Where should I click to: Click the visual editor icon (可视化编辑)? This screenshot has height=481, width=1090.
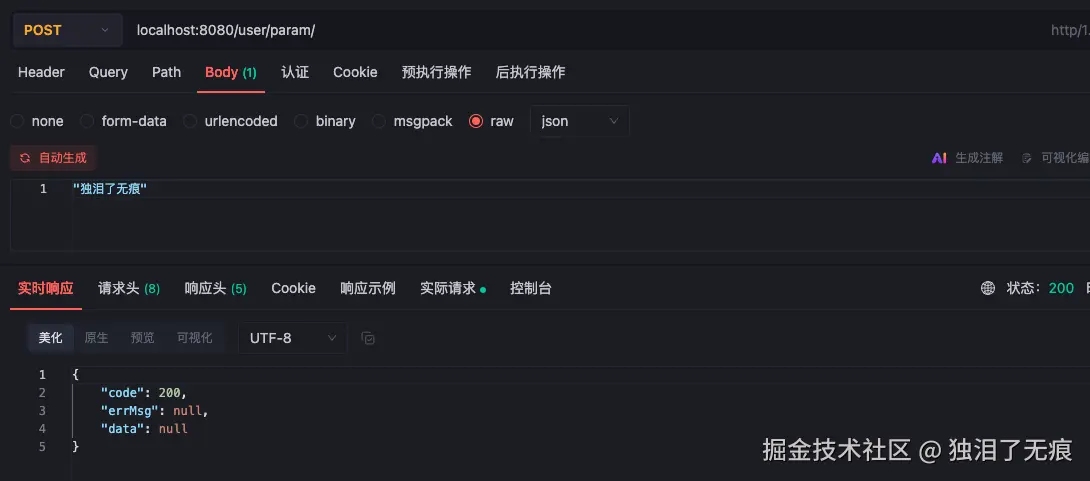[1026, 158]
